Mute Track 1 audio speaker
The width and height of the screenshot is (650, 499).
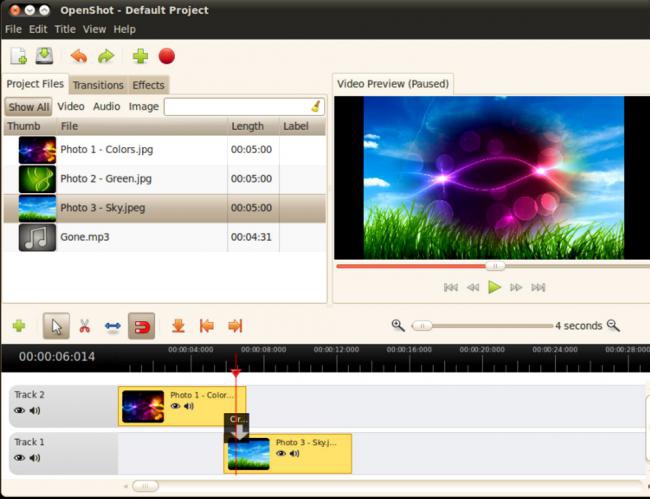click(x=35, y=458)
